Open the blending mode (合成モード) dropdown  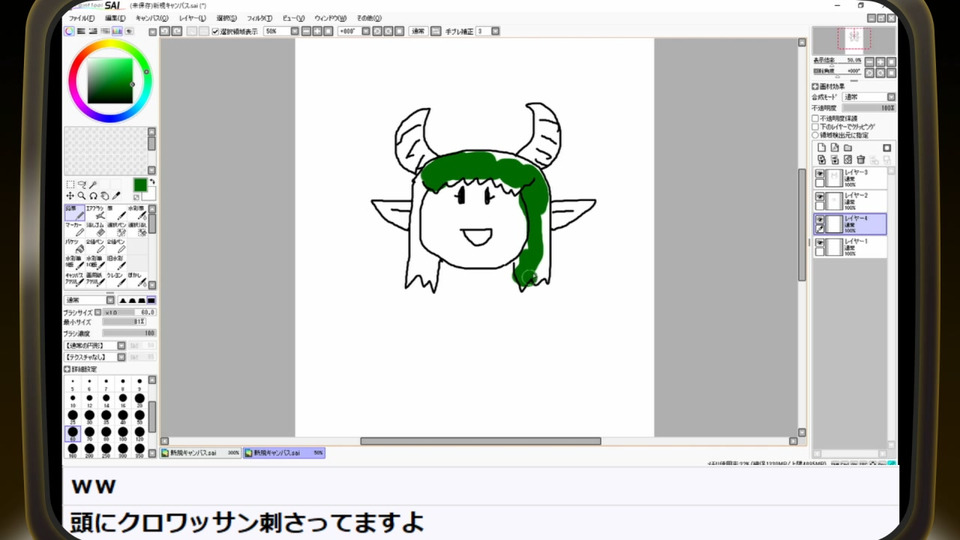point(891,97)
